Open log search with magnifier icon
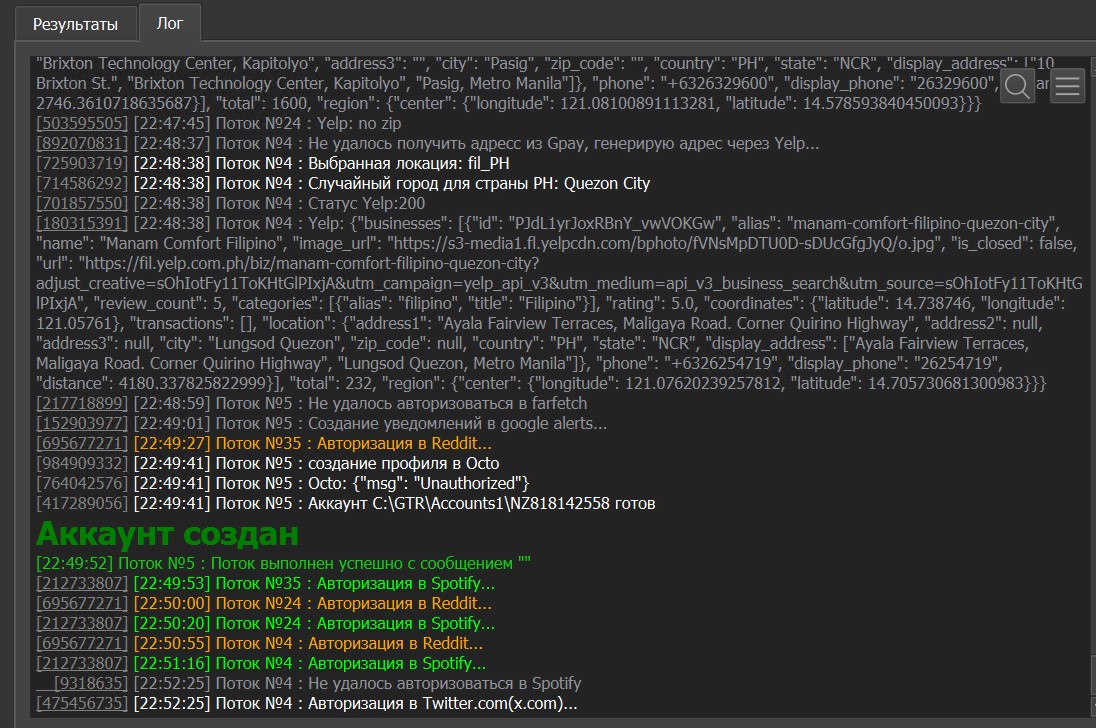 pos(1018,87)
